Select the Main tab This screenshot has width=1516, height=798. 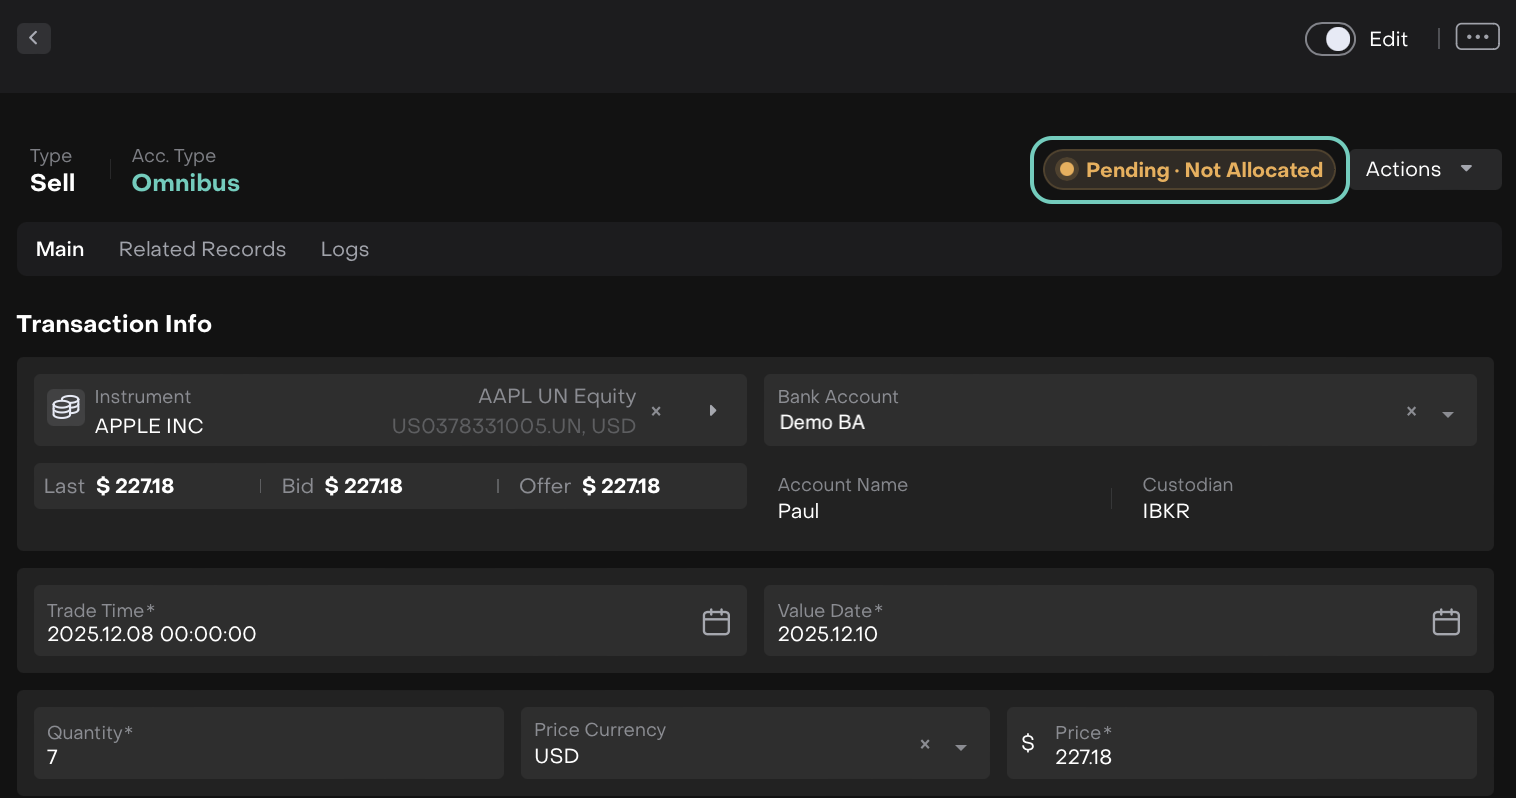[x=60, y=249]
